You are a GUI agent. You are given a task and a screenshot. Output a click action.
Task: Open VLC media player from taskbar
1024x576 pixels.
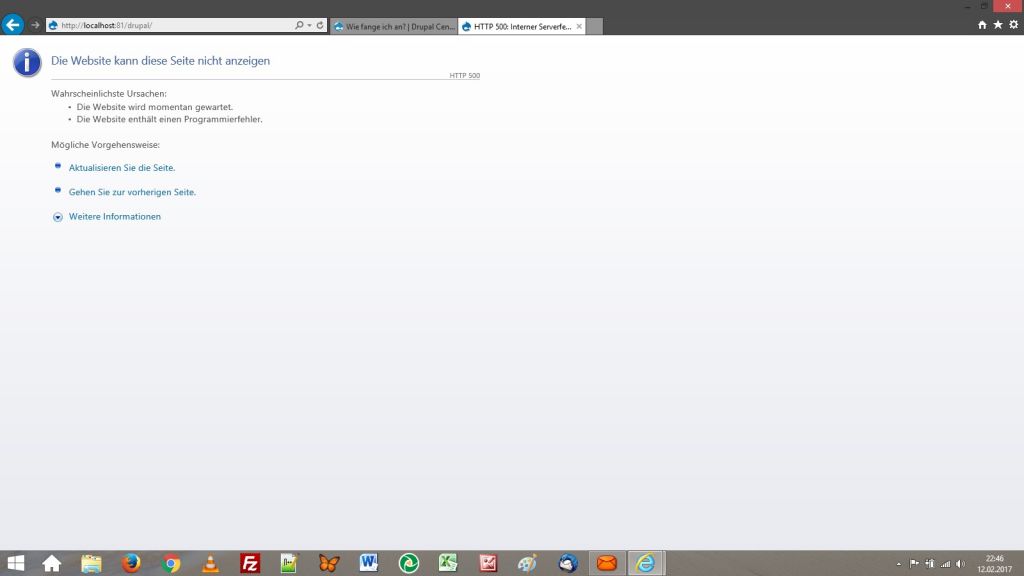[x=210, y=563]
